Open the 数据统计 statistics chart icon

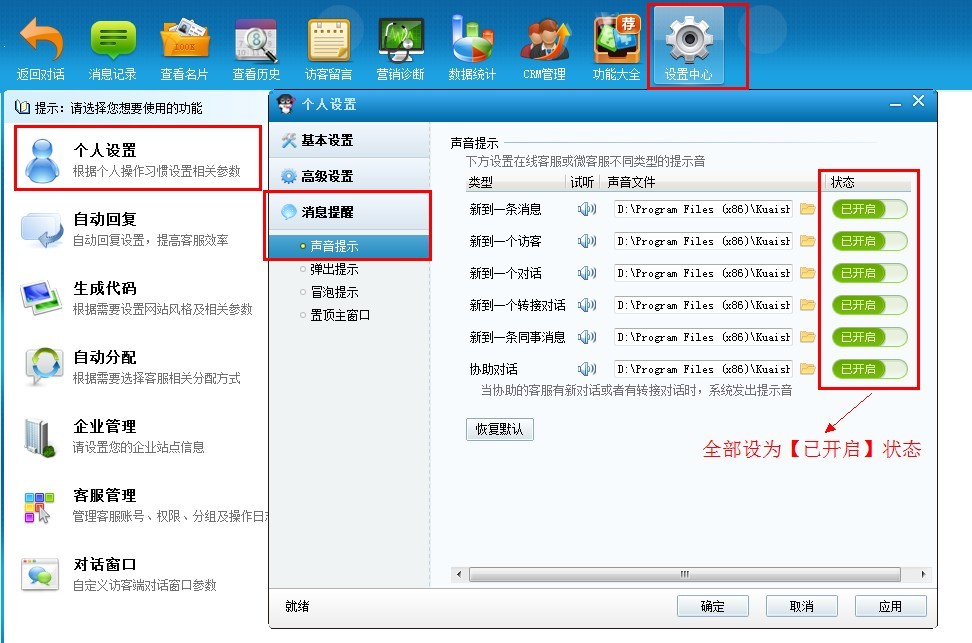(x=472, y=42)
